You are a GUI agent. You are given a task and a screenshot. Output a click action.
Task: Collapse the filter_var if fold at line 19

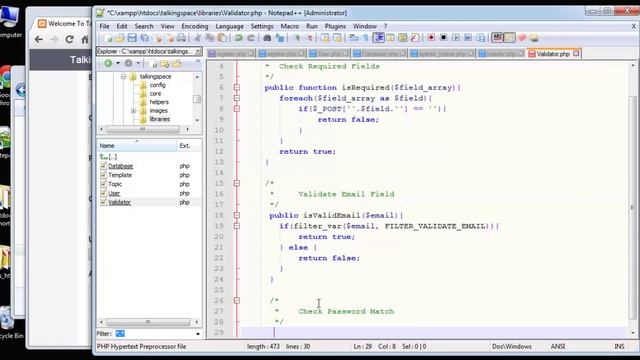pos(237,226)
